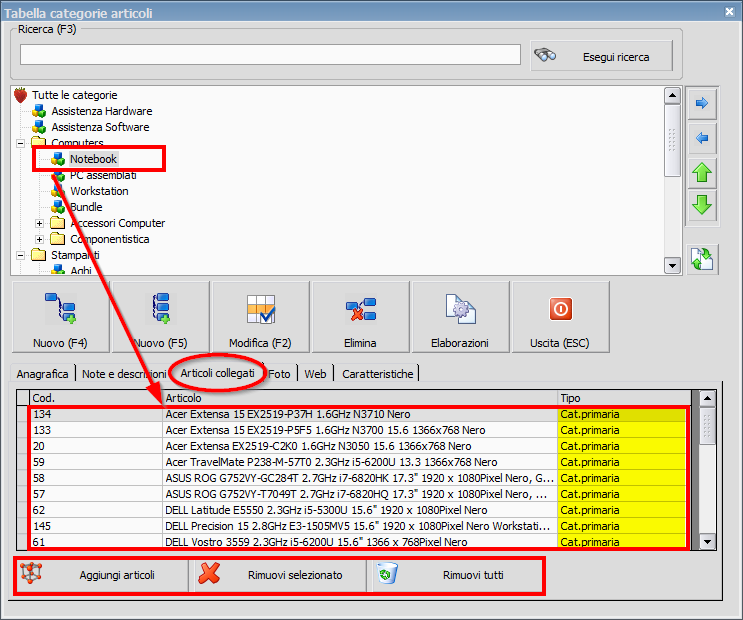Viewport: 743px width, 620px height.
Task: Click Aggiungi articoli button
Action: pyautogui.click(x=101, y=575)
